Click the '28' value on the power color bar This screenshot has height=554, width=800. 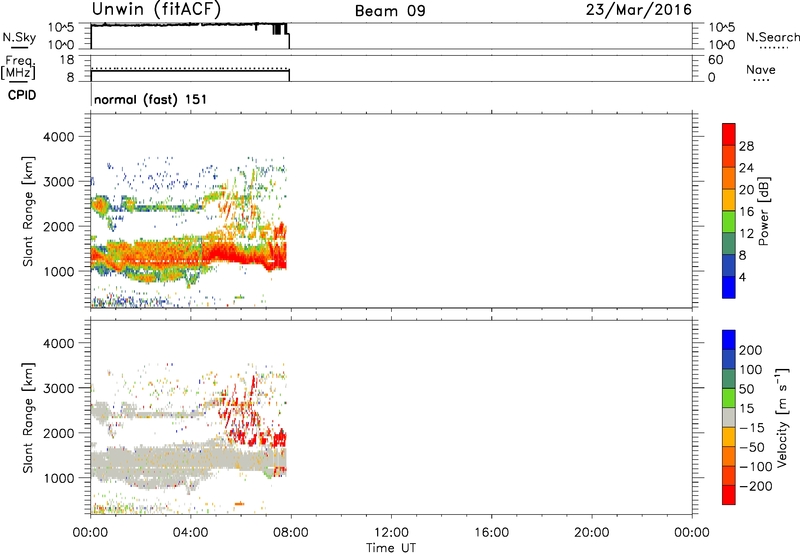[746, 146]
